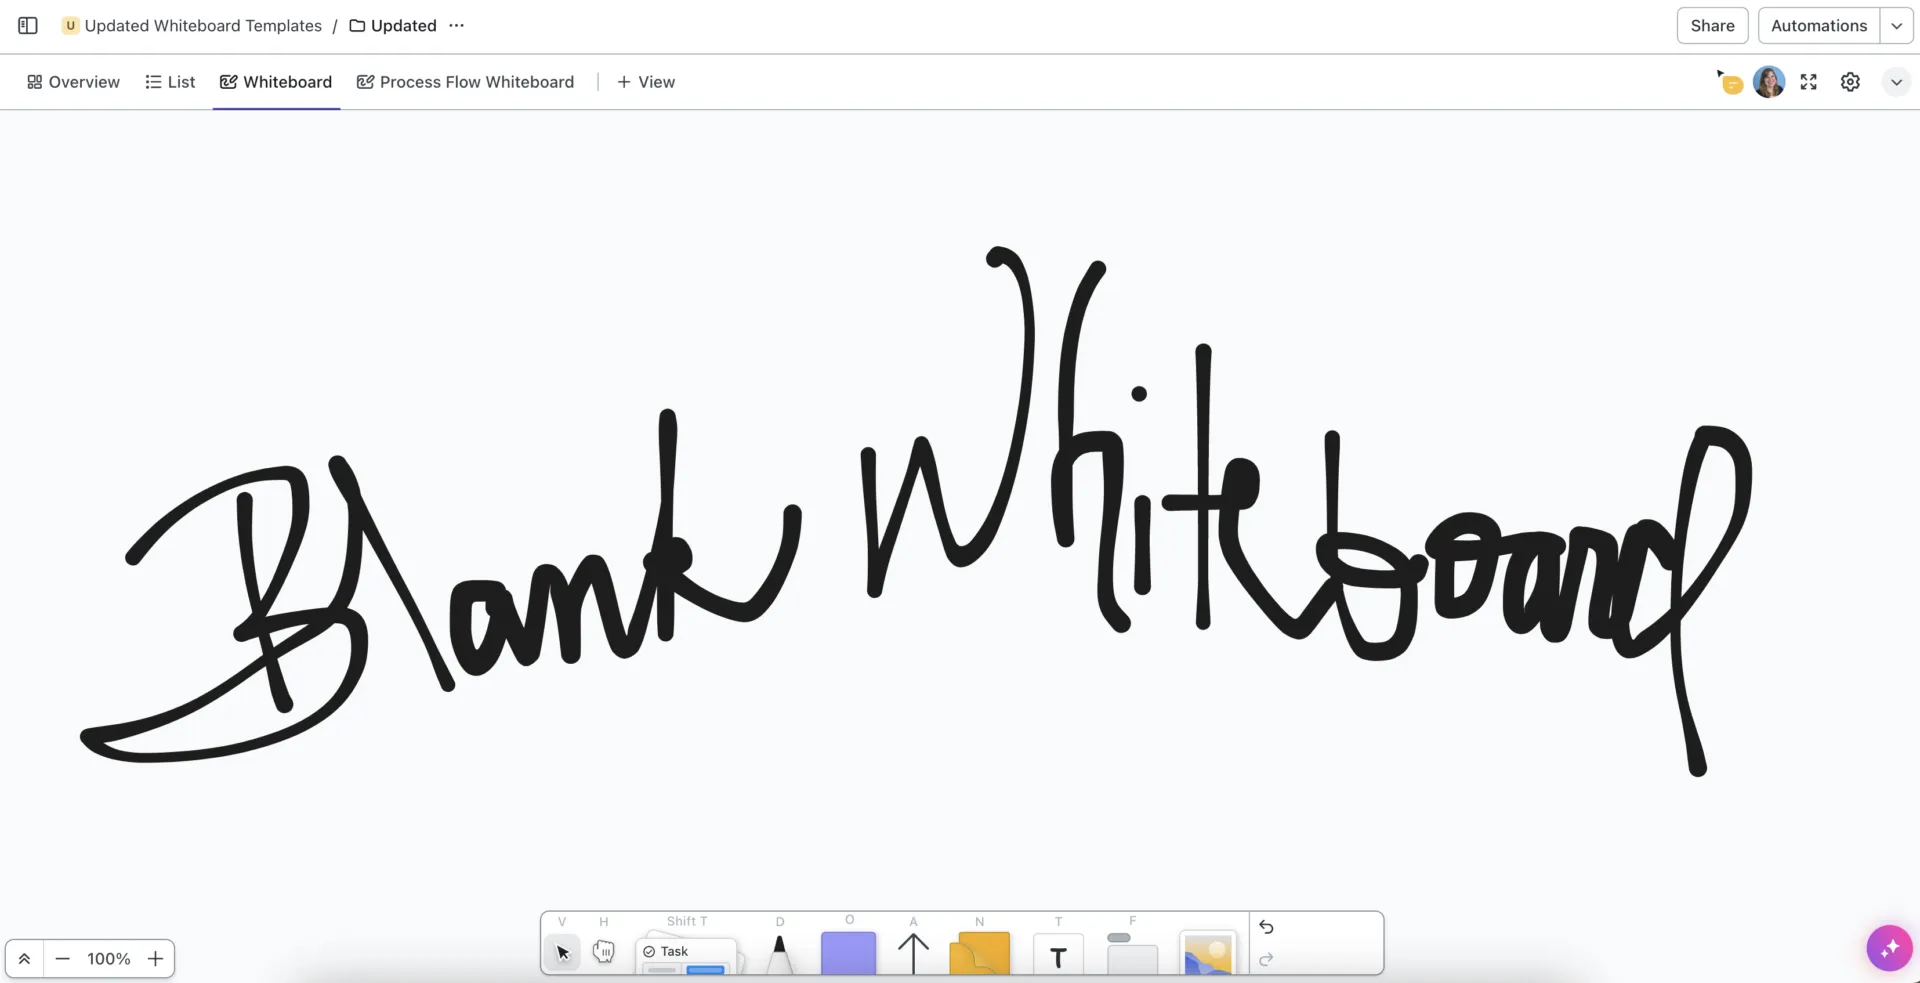Toggle the left sidebar panel

(28, 26)
